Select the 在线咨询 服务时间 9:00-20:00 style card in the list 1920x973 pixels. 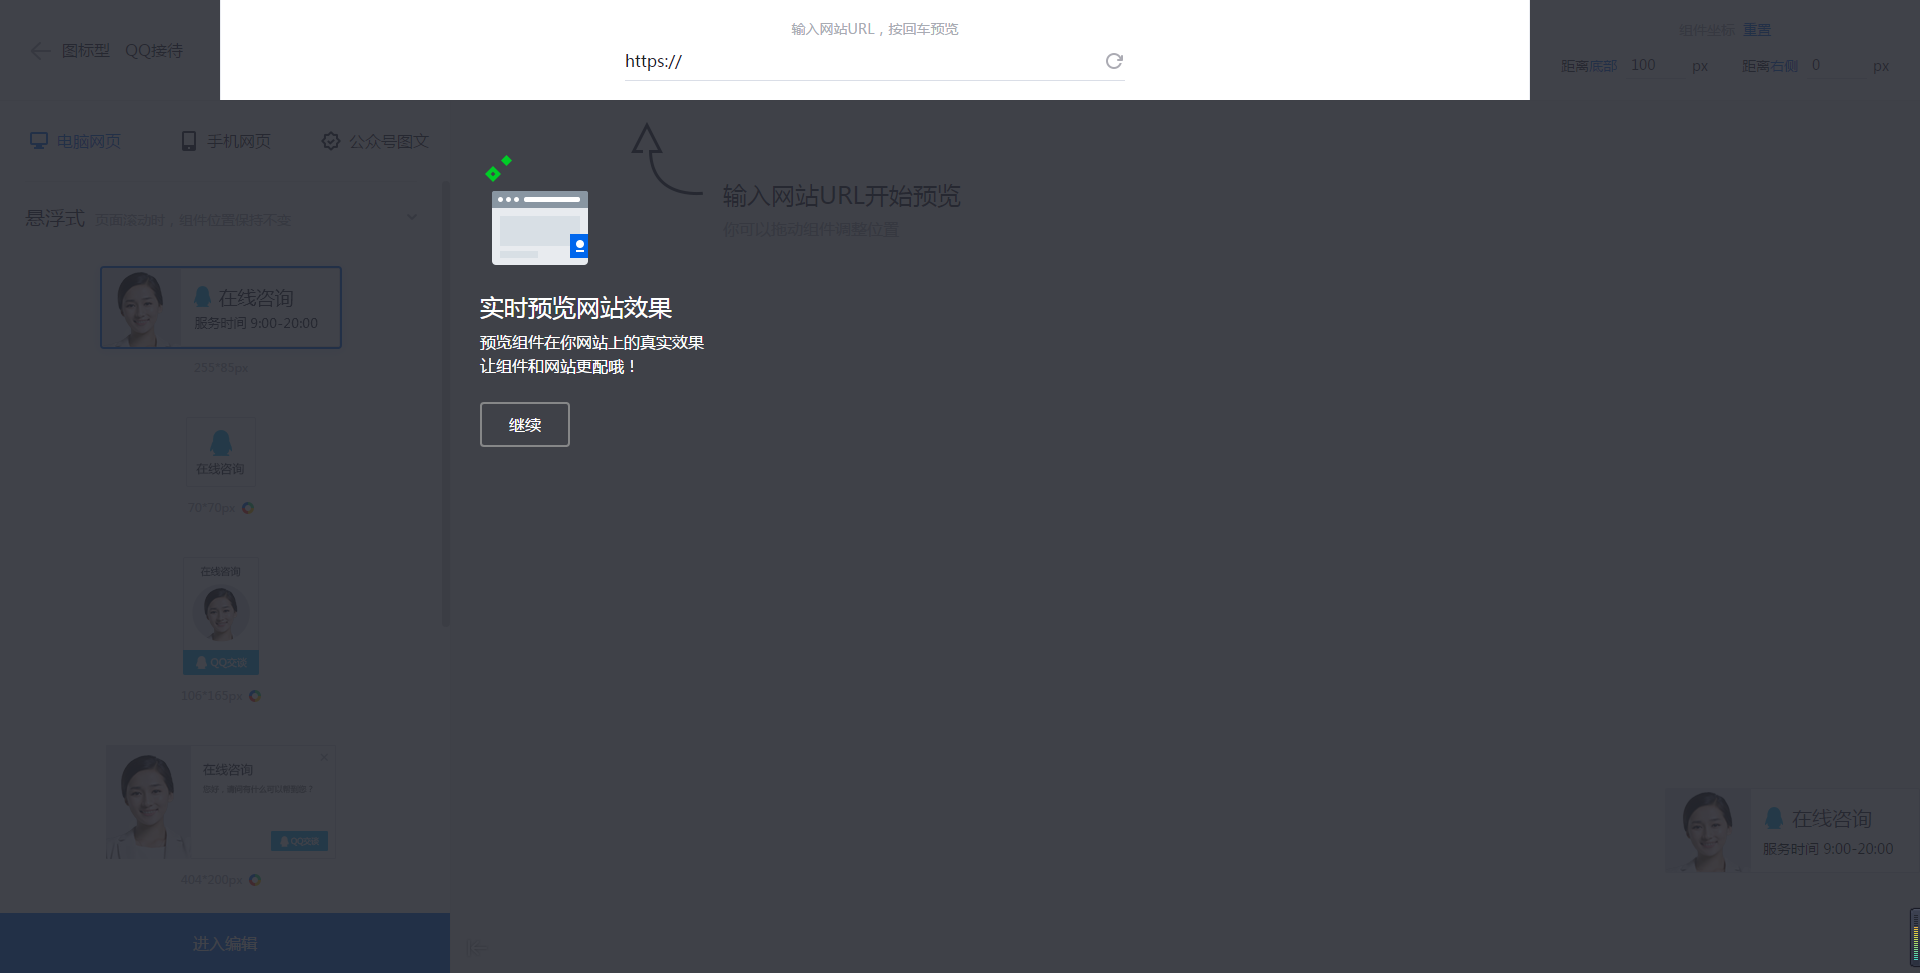pos(221,307)
